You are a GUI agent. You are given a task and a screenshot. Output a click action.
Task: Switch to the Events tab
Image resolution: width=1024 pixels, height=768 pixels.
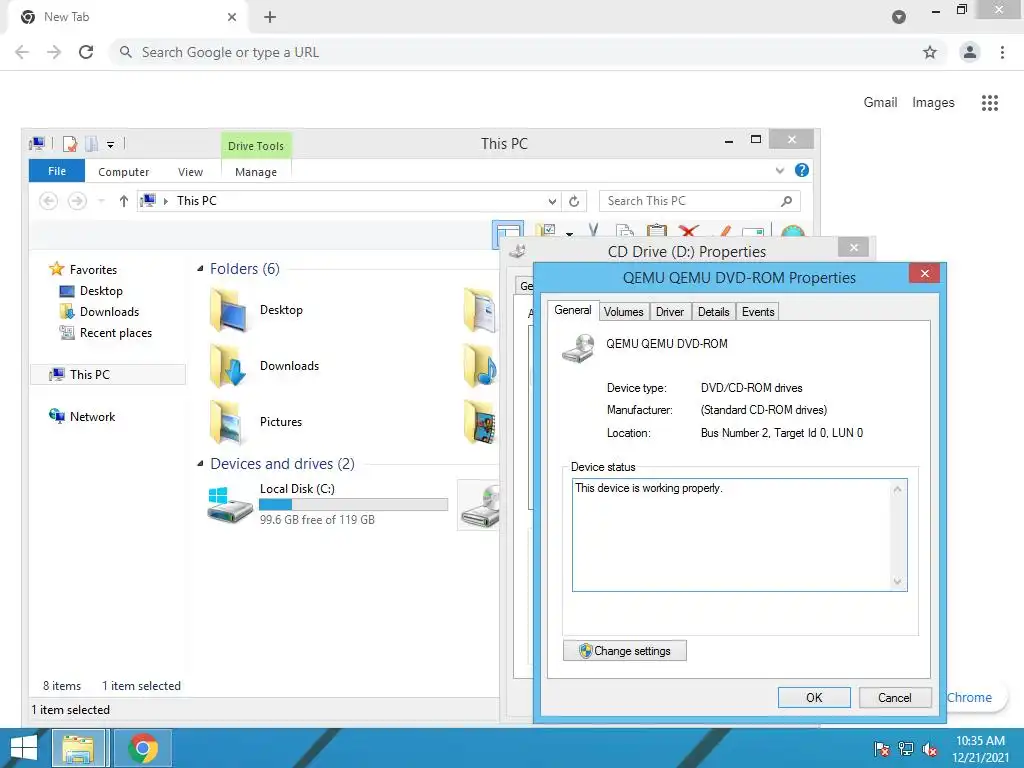(x=758, y=312)
